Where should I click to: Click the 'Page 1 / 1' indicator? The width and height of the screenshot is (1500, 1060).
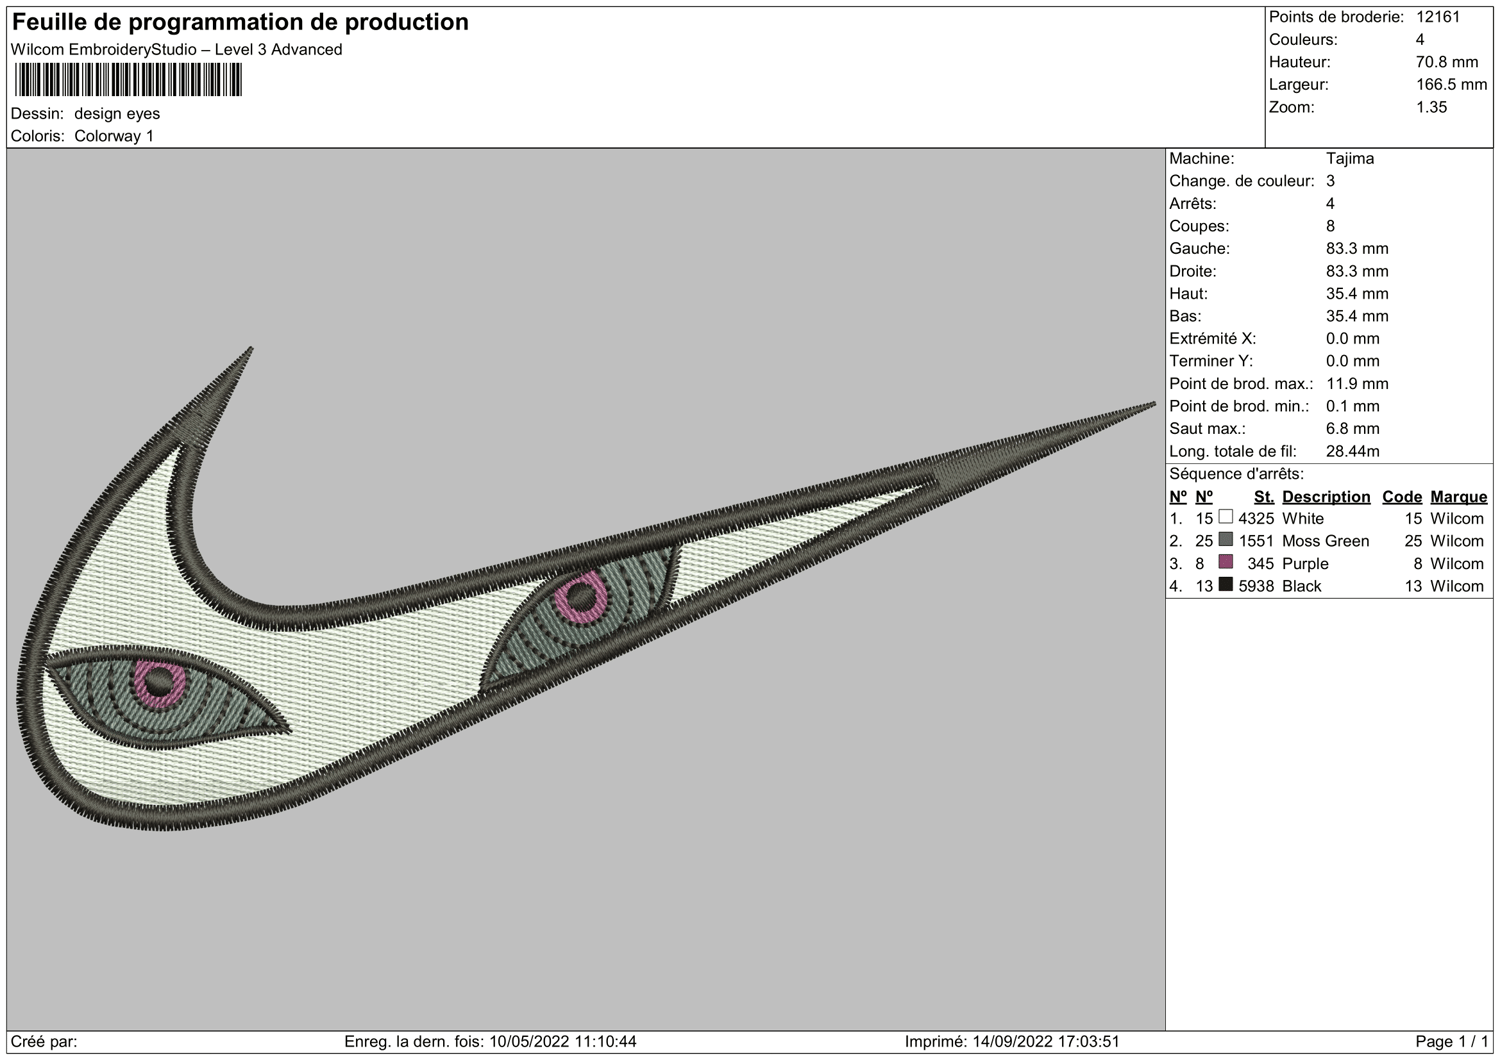tap(1452, 1042)
